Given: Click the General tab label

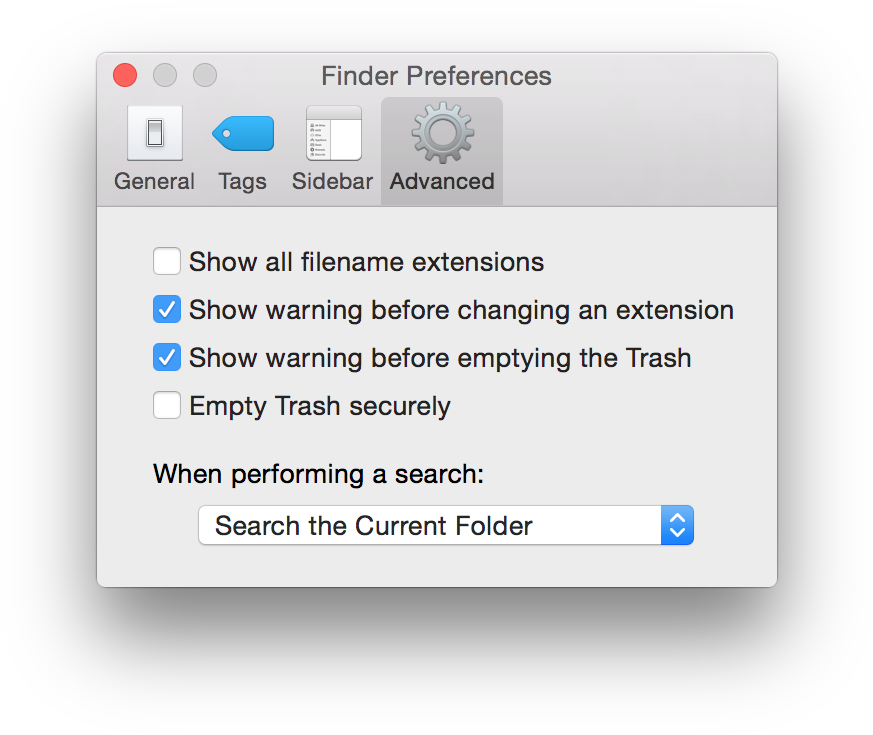Looking at the screenshot, I should pos(154,182).
